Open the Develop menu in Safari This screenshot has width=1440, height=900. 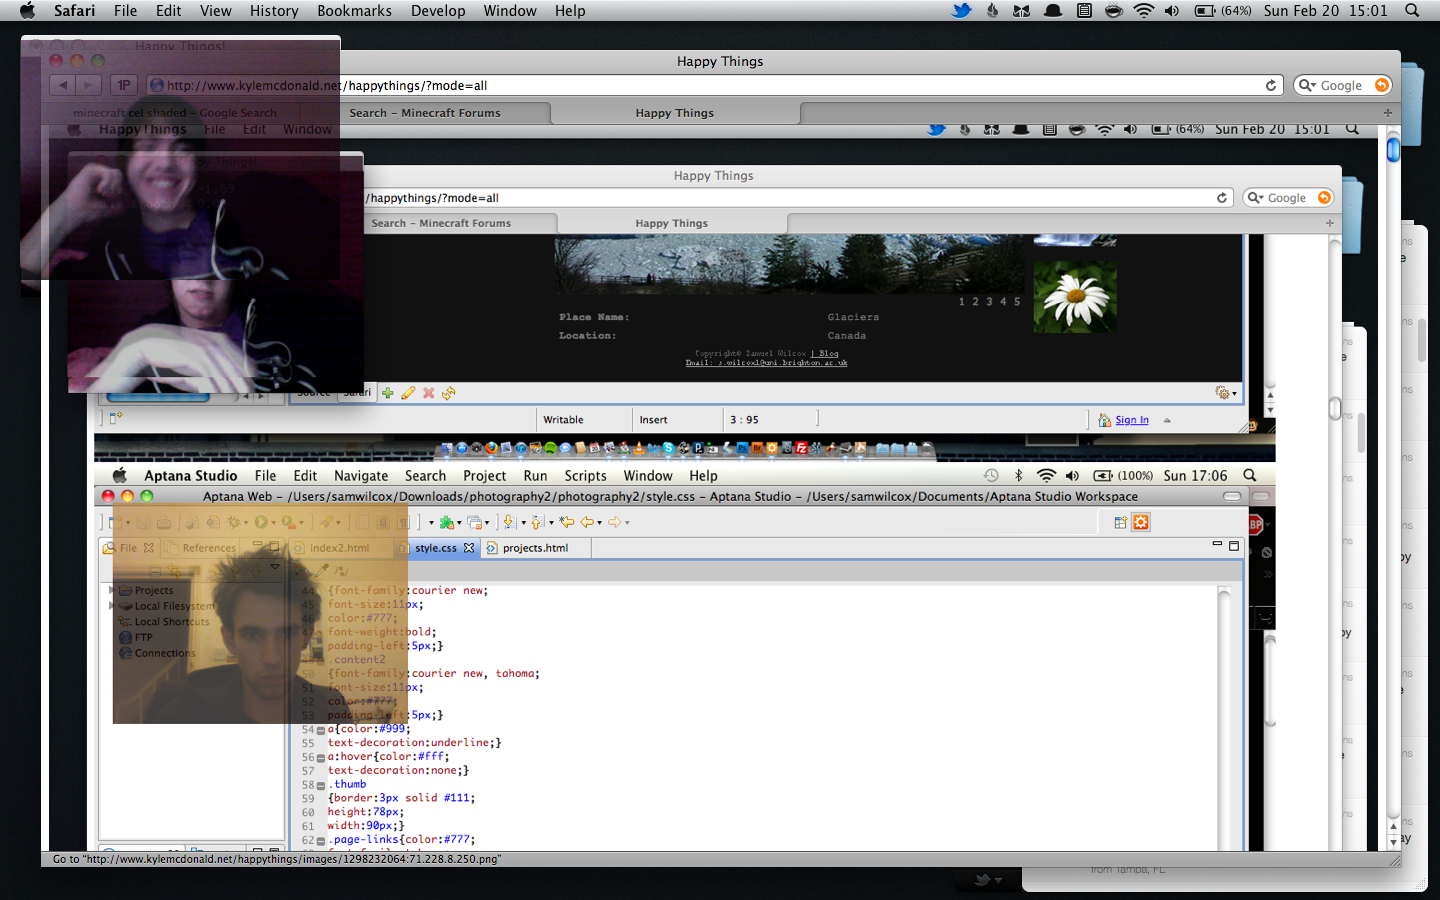[438, 11]
